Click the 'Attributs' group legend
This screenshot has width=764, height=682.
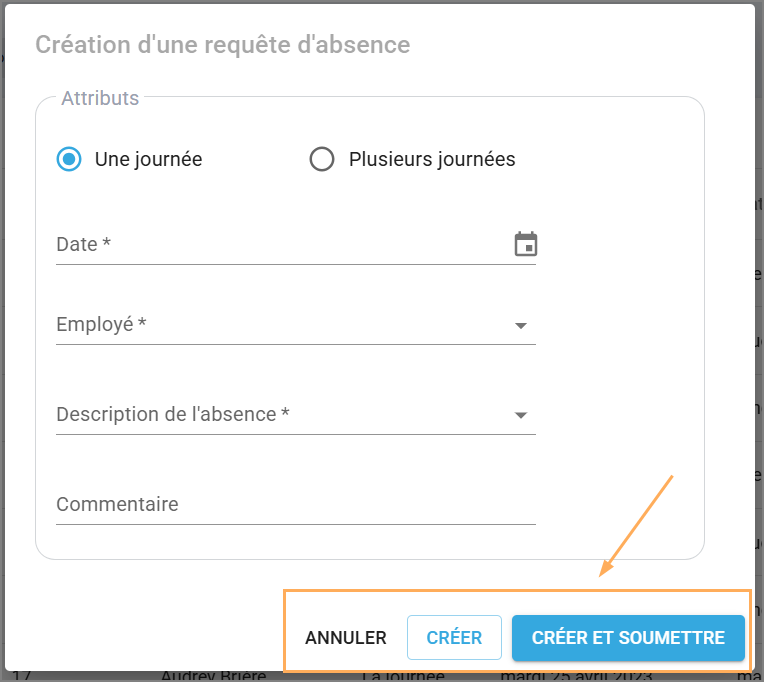[x=100, y=98]
